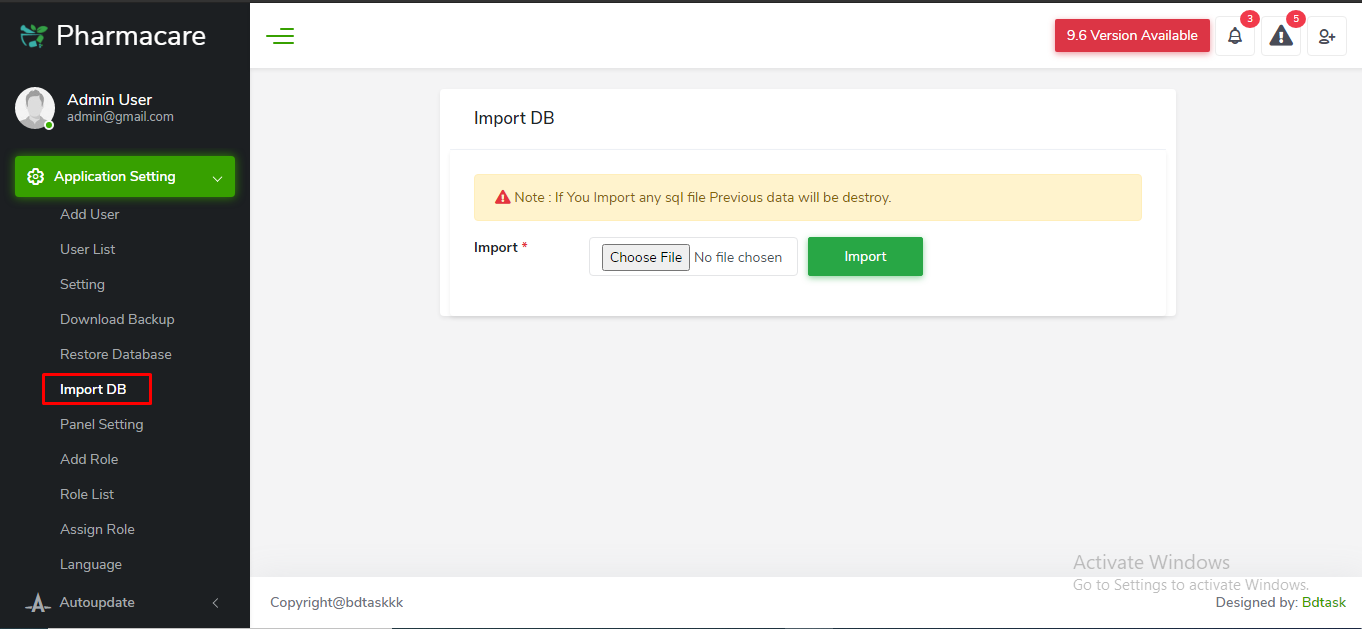1362x629 pixels.
Task: Open Restore Database from sidebar
Action: pyautogui.click(x=115, y=353)
